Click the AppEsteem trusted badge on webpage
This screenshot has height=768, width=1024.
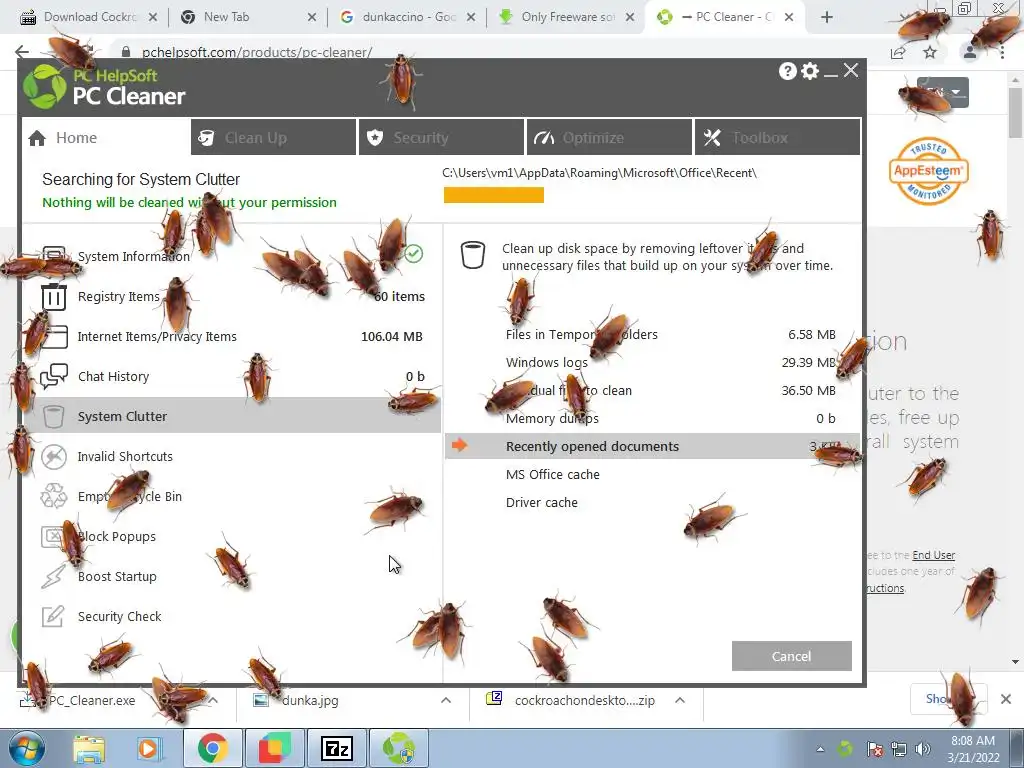click(929, 172)
